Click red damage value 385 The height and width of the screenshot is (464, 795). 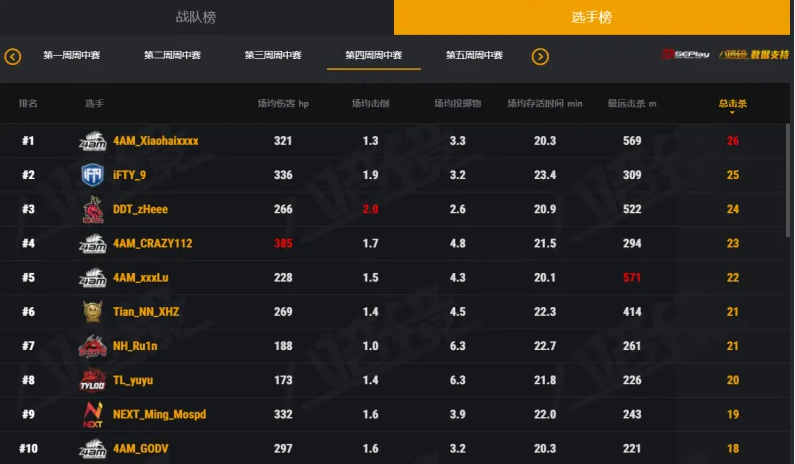(x=283, y=243)
